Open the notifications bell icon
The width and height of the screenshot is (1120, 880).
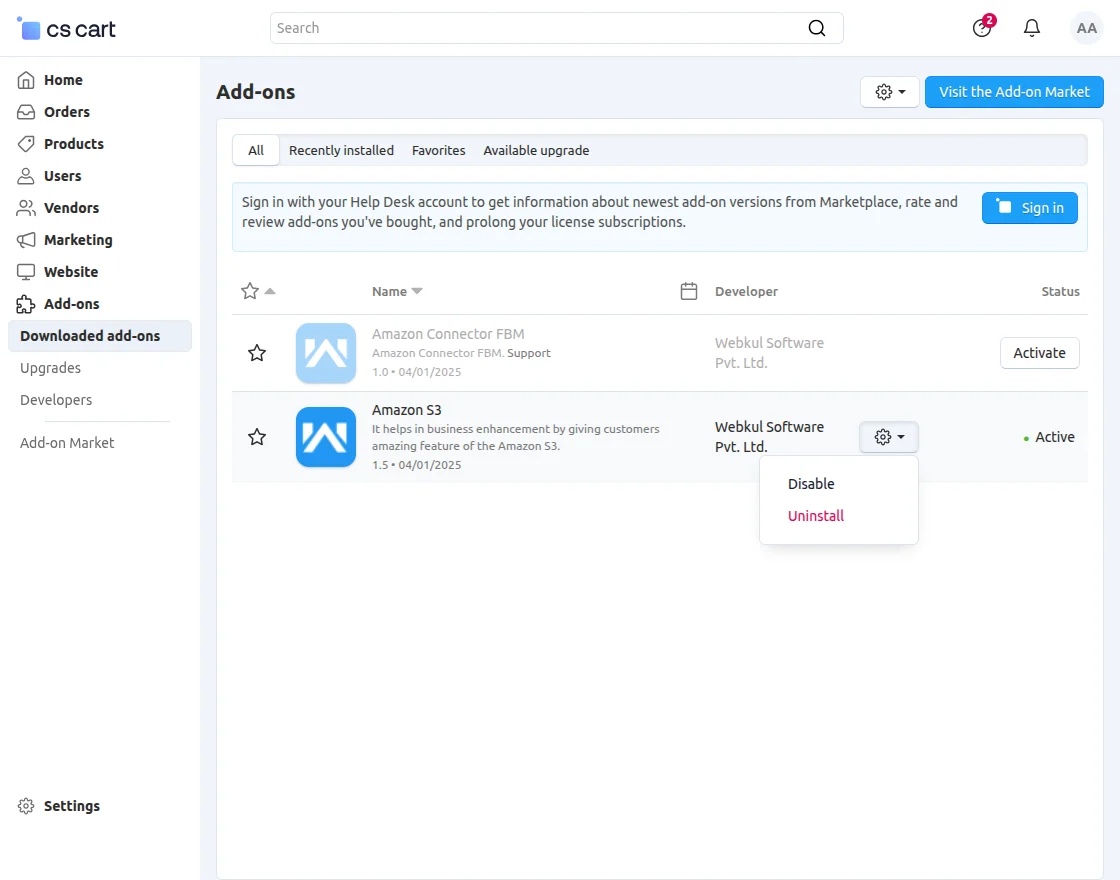pos(1032,28)
